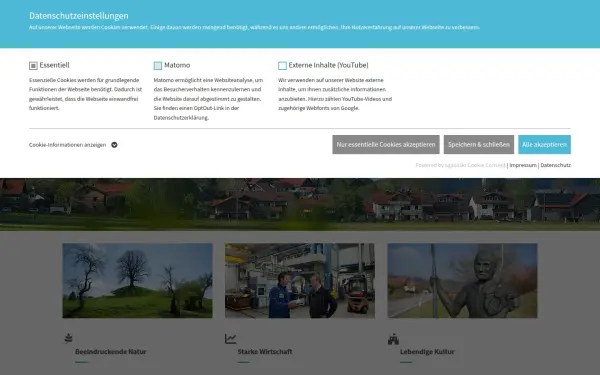Open the trees on hill landscape thumbnail
This screenshot has width=600, height=375.
click(x=137, y=280)
